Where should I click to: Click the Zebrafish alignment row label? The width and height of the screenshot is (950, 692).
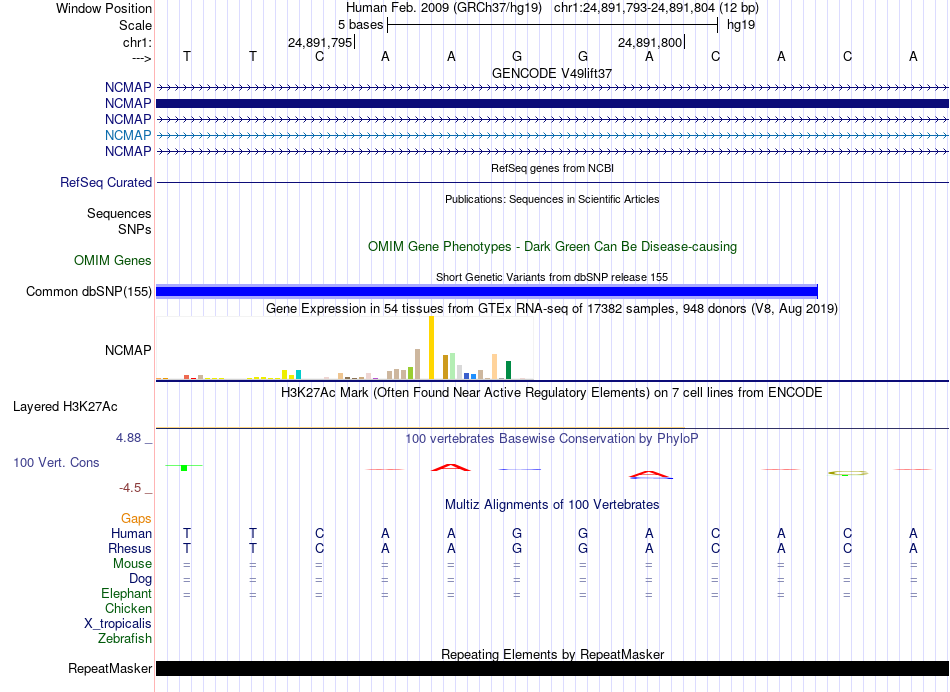pyautogui.click(x=125, y=639)
